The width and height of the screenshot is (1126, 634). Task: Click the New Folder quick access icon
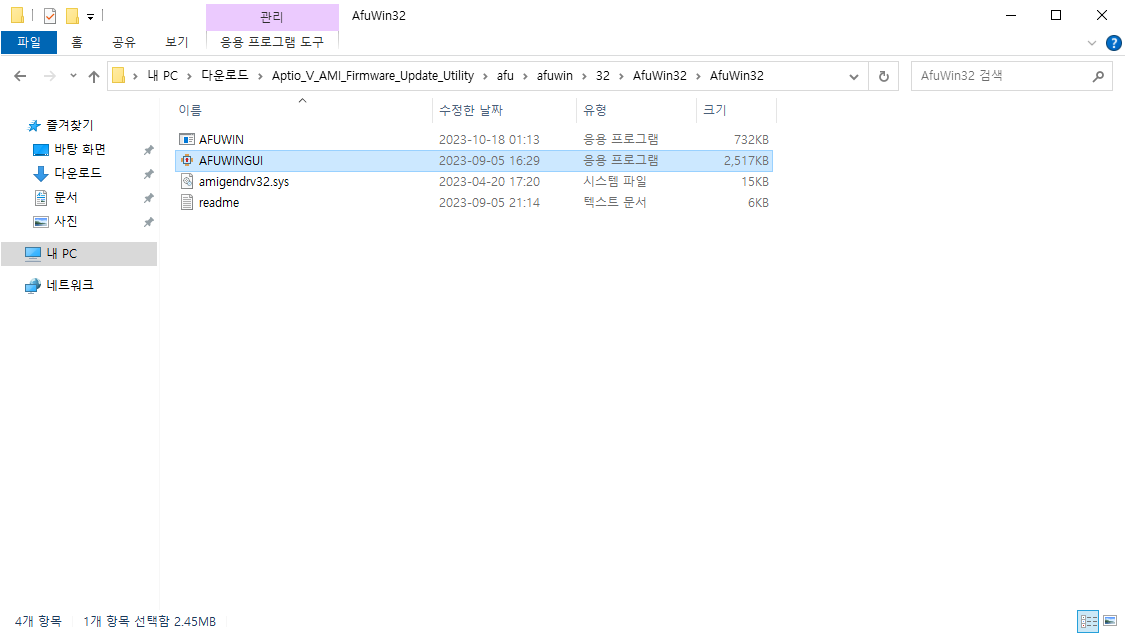[x=72, y=15]
